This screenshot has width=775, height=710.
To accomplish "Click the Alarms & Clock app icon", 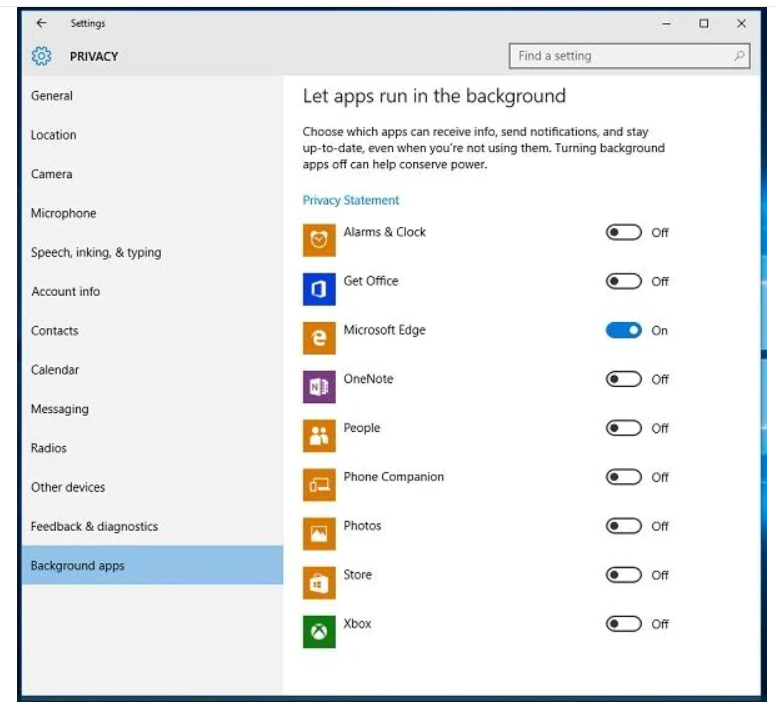I will coord(319,240).
